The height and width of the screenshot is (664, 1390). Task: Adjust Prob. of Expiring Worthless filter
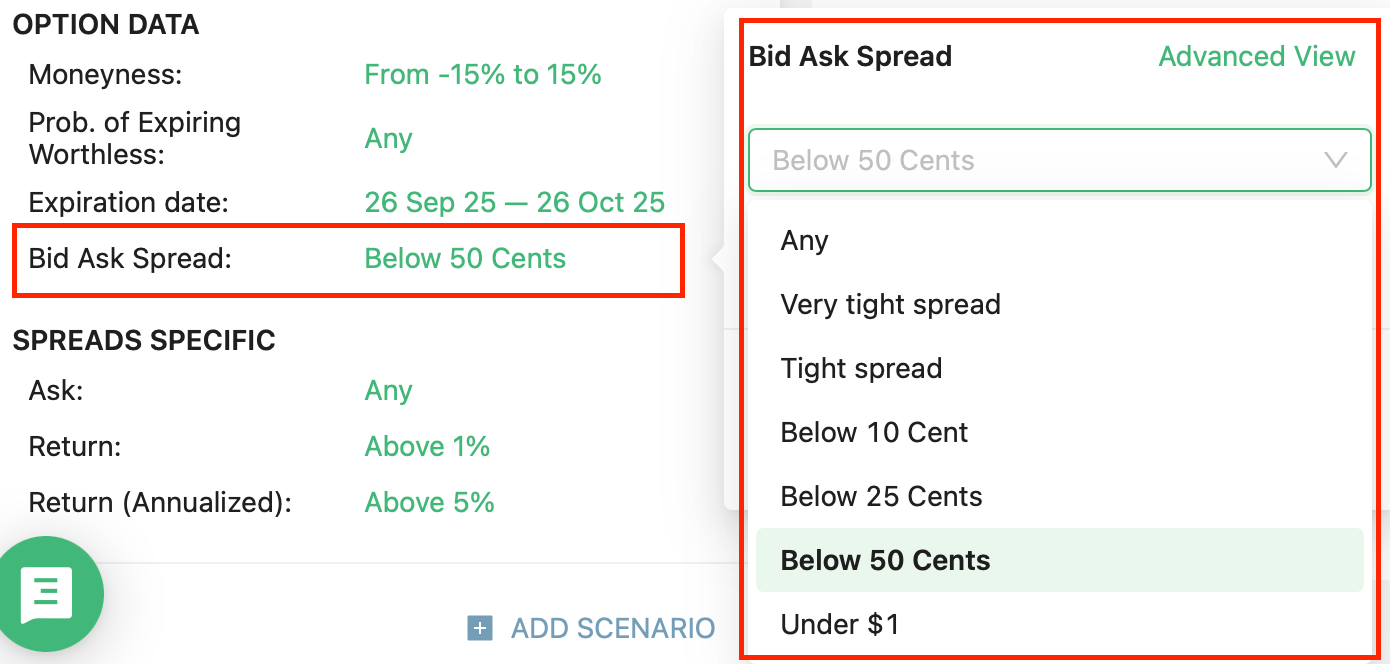(388, 139)
